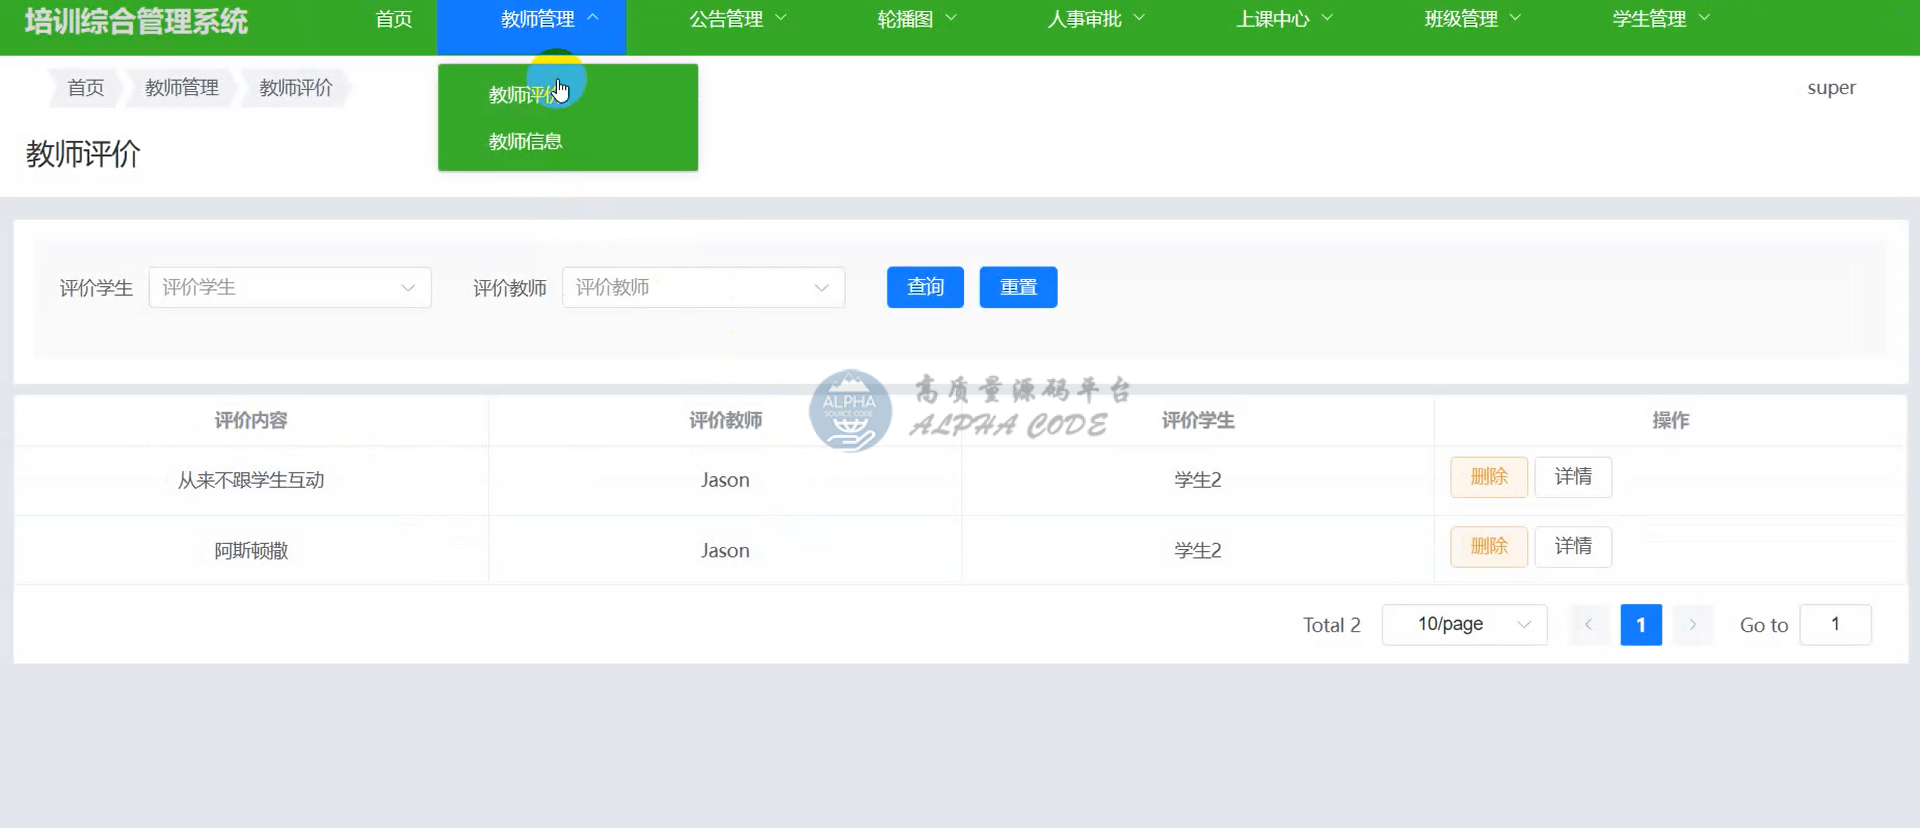The height and width of the screenshot is (828, 1920).
Task: Delete the 从来不跟学生互动 evaluation row
Action: (1488, 477)
